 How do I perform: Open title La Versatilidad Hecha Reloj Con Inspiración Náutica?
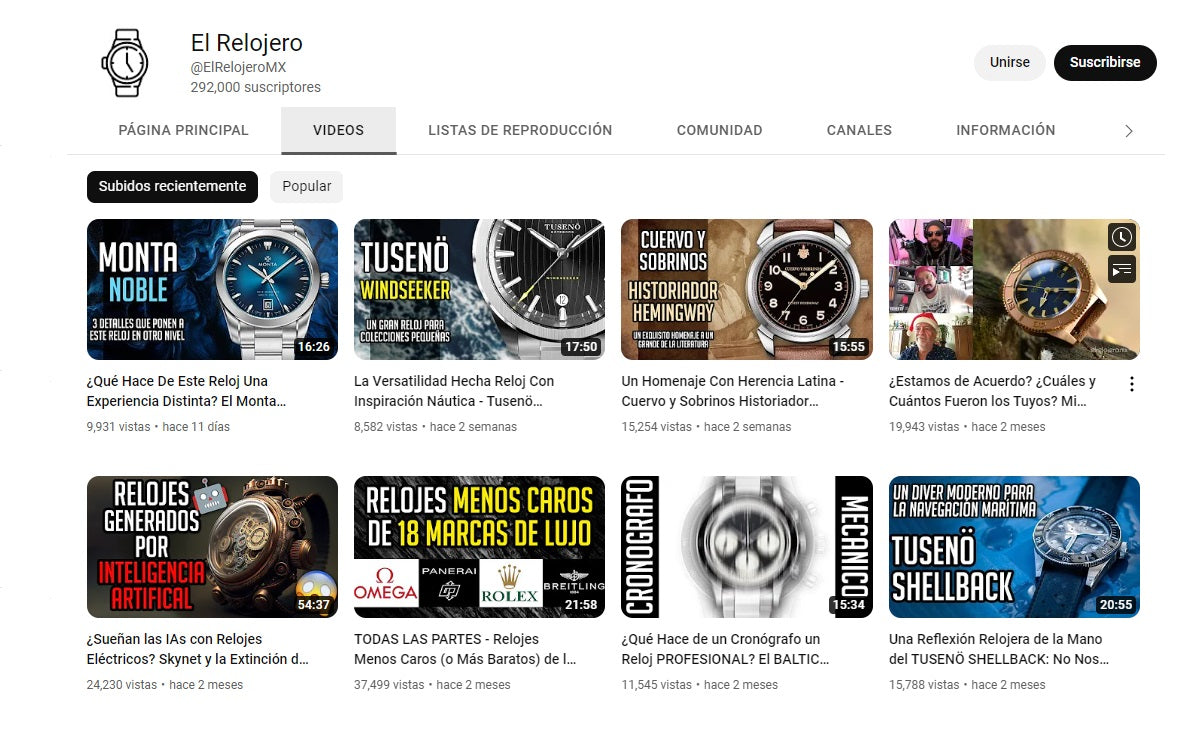pyautogui.click(x=454, y=391)
